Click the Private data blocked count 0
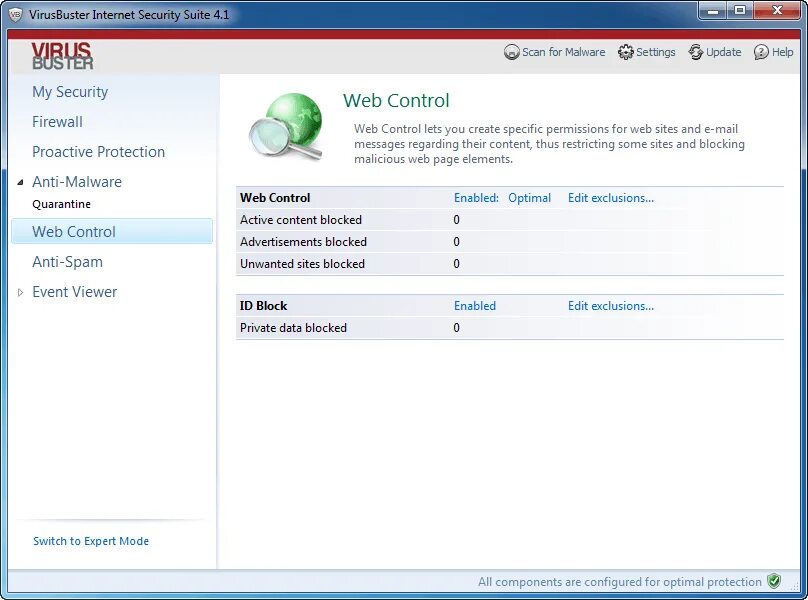The width and height of the screenshot is (808, 600). click(457, 328)
